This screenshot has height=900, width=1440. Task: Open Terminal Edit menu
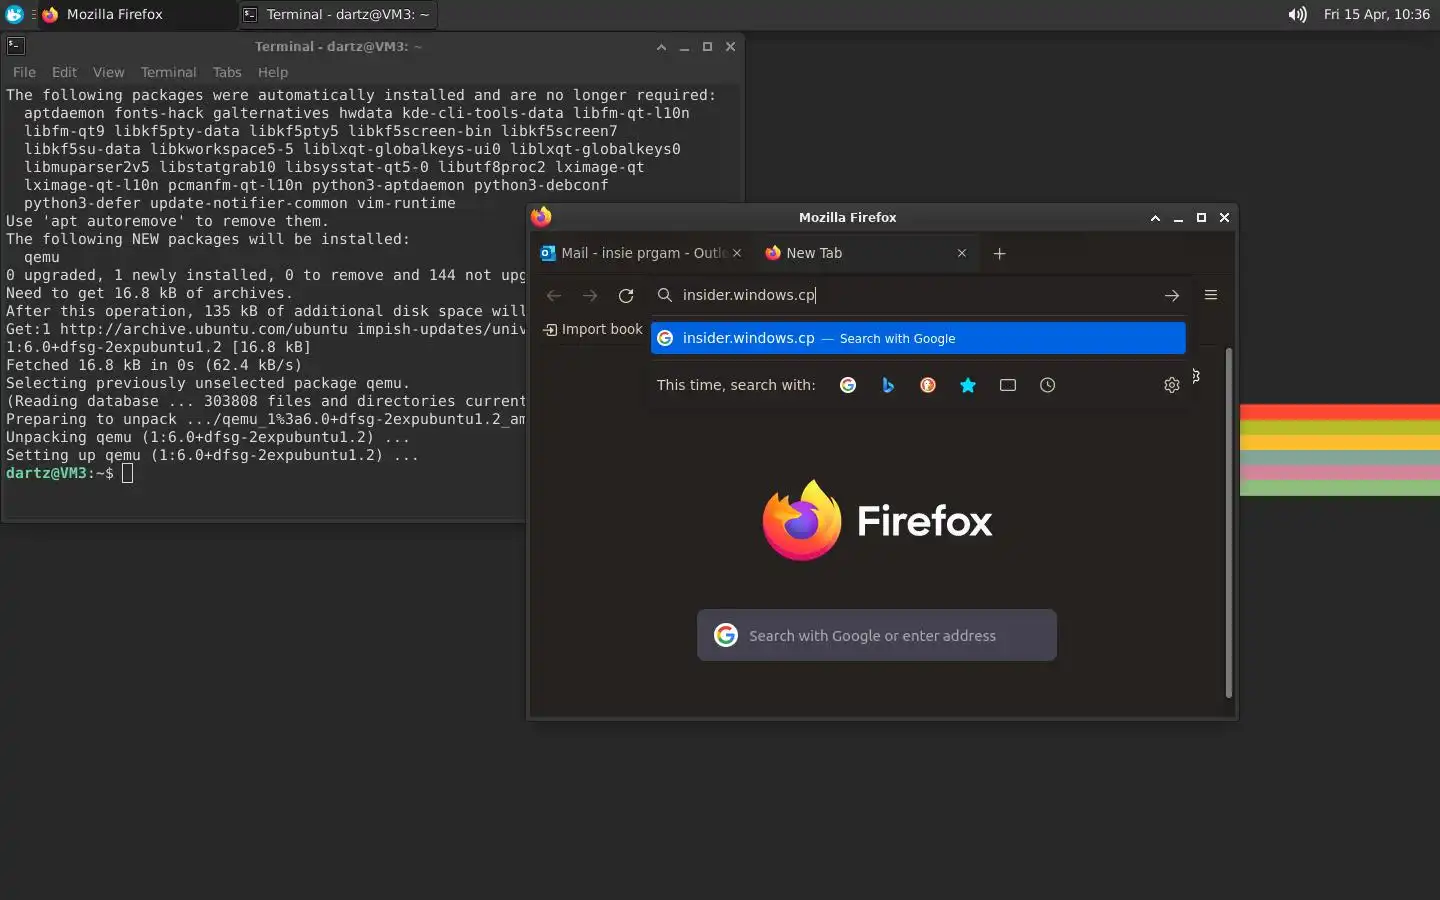64,72
